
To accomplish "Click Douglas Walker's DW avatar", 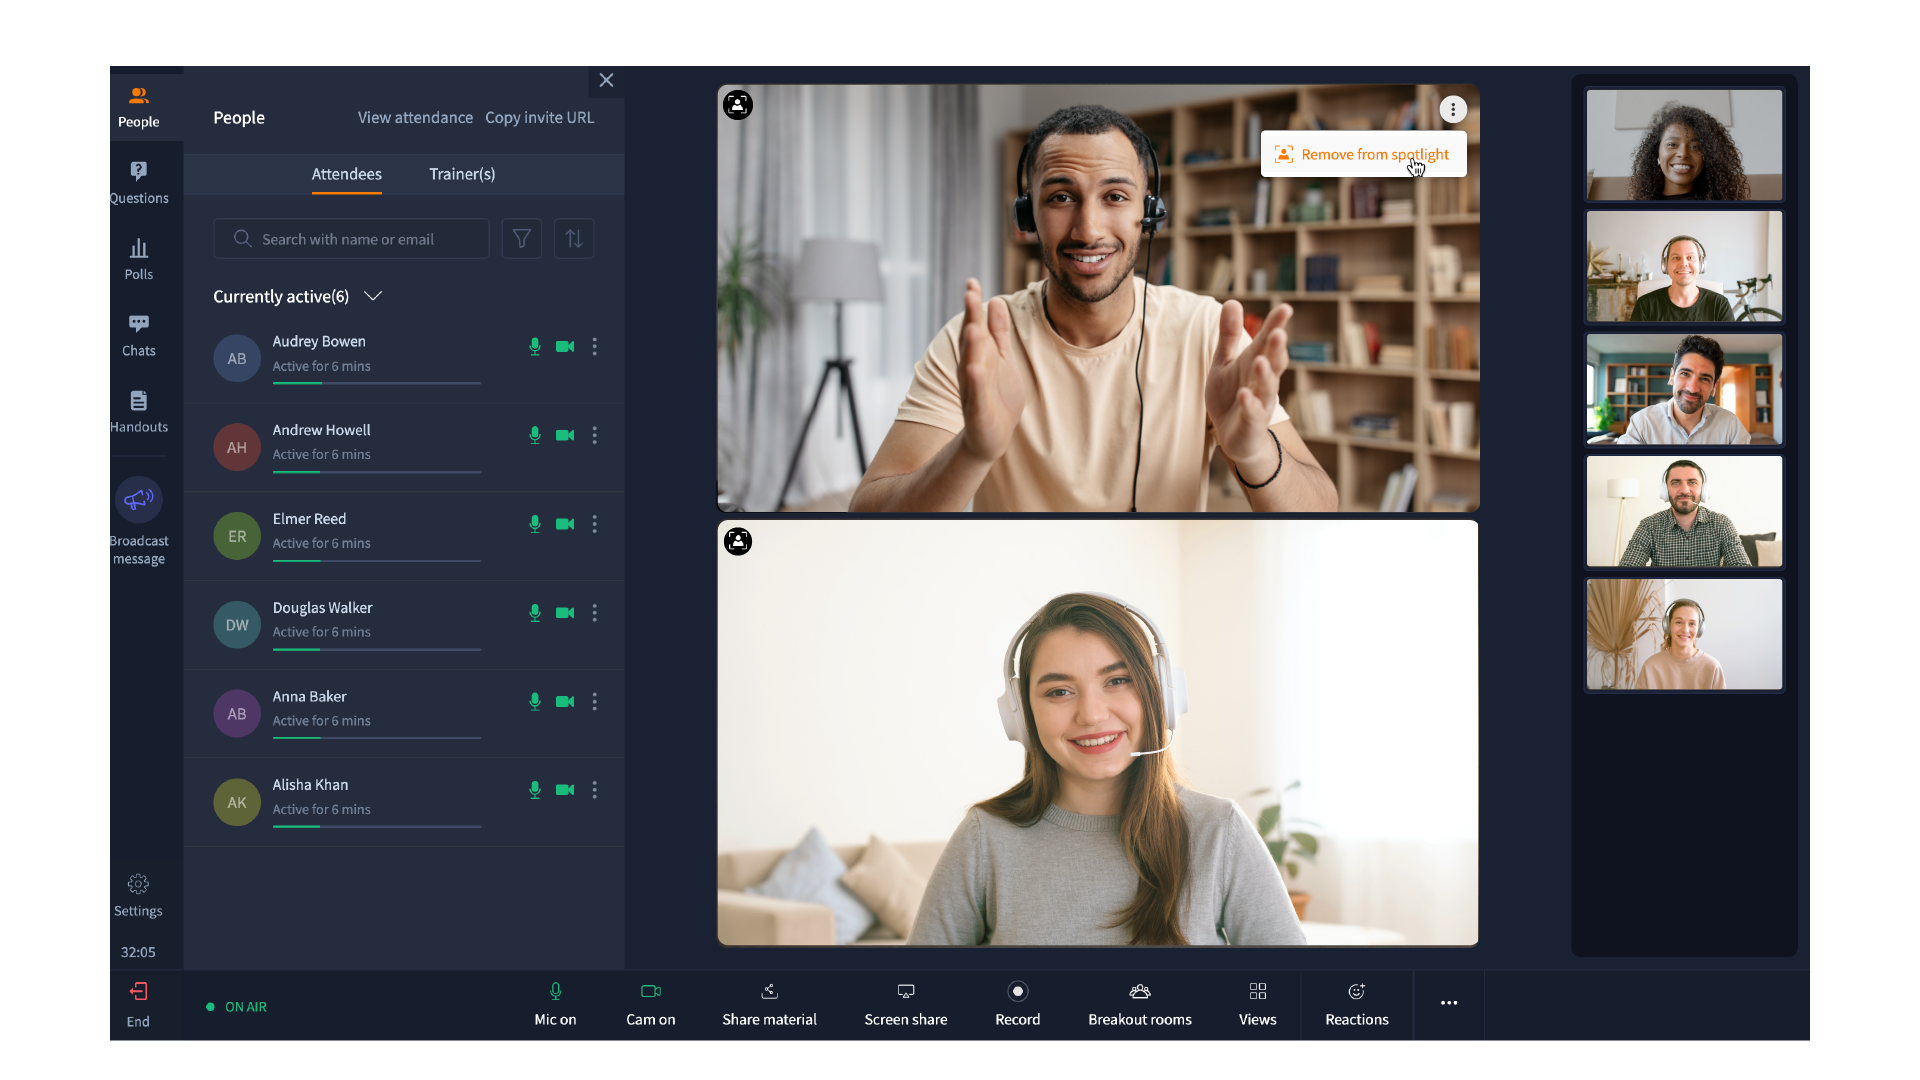I will [x=237, y=625].
